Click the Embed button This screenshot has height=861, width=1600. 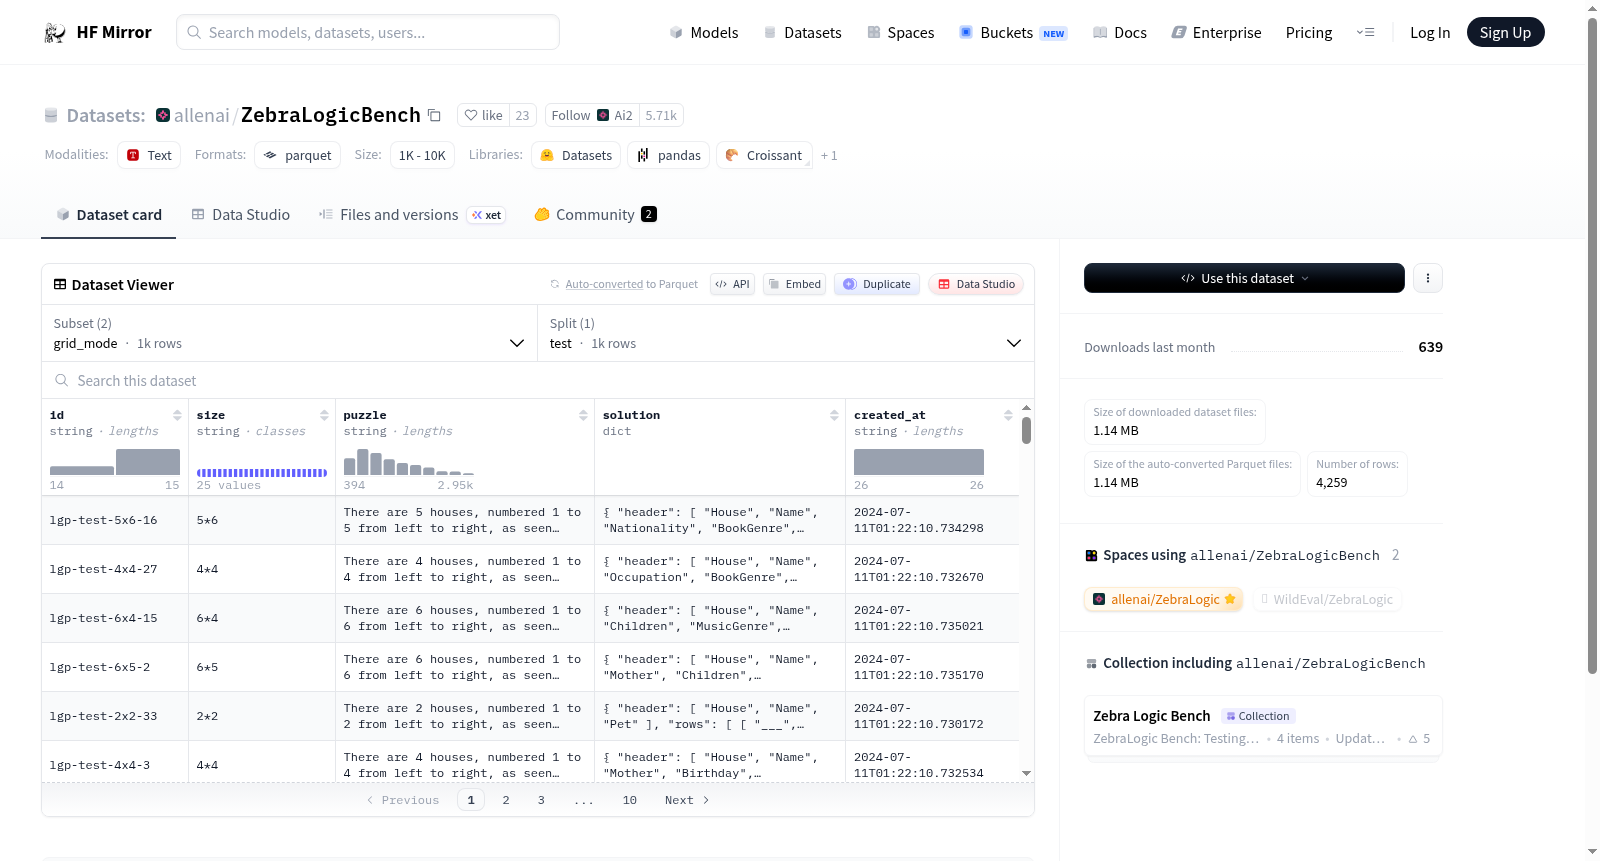(x=795, y=284)
